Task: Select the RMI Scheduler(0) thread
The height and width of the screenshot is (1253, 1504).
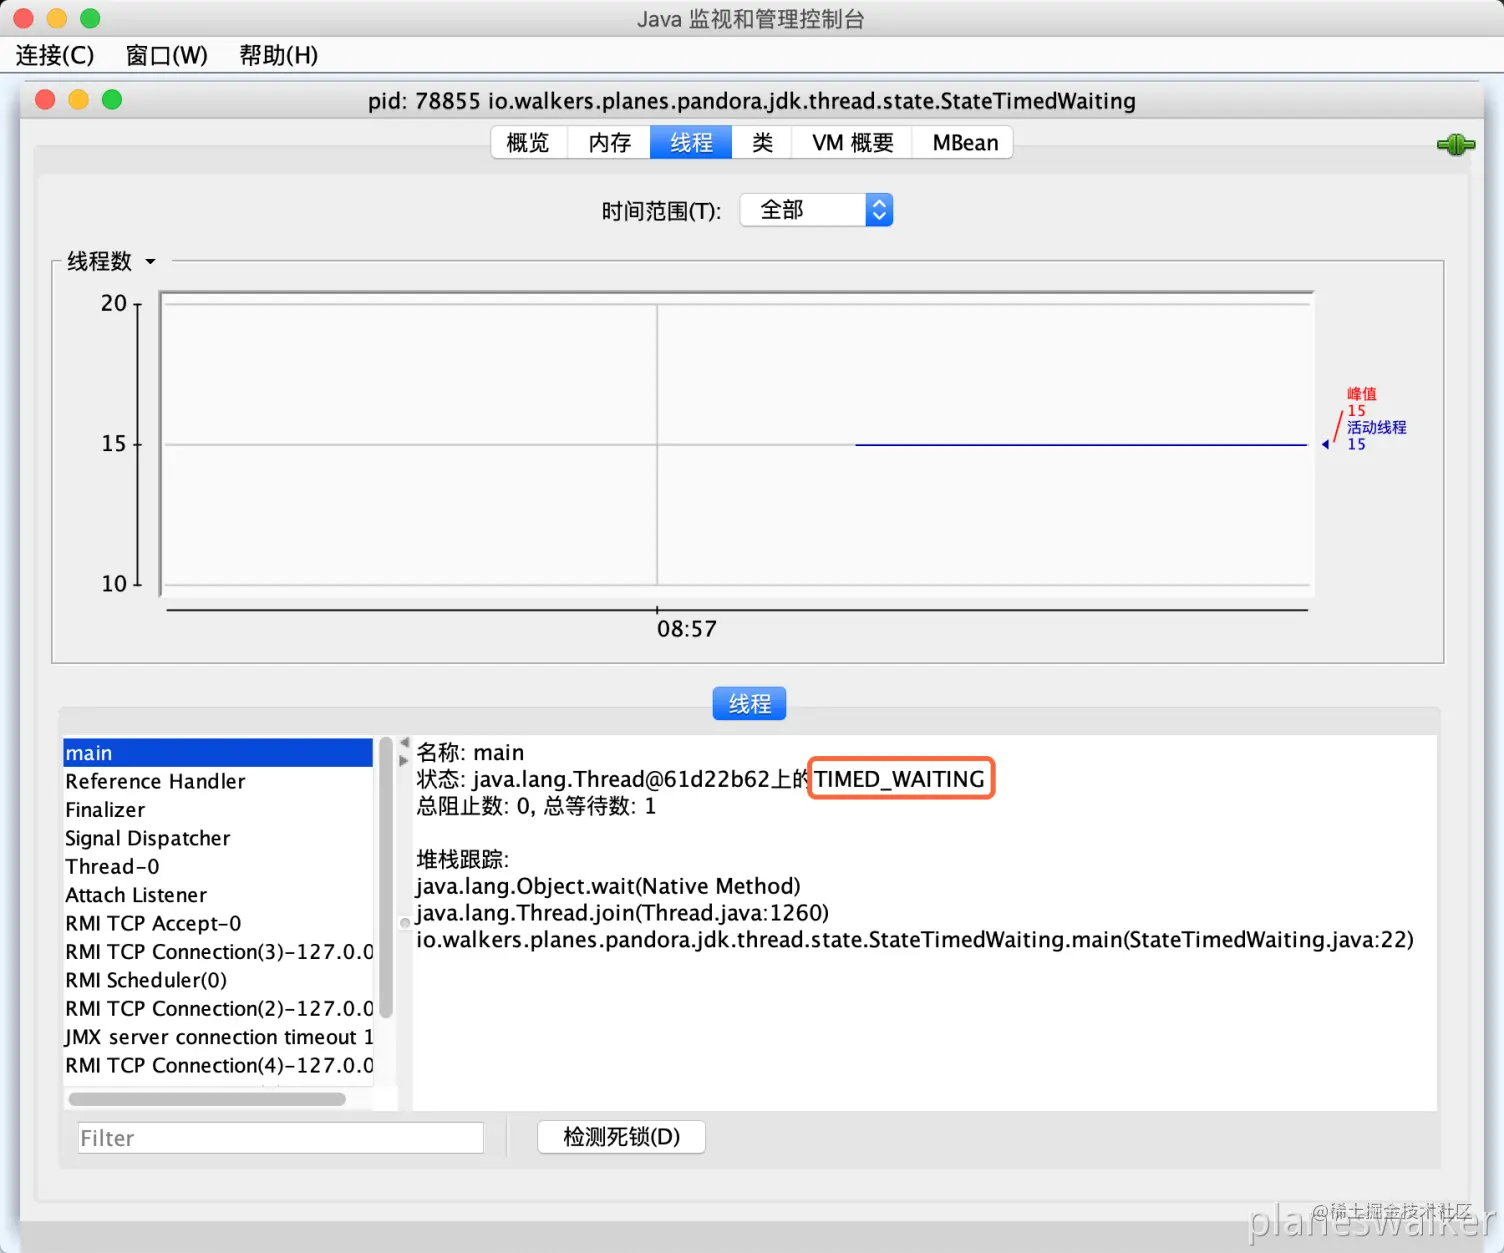Action: click(145, 980)
